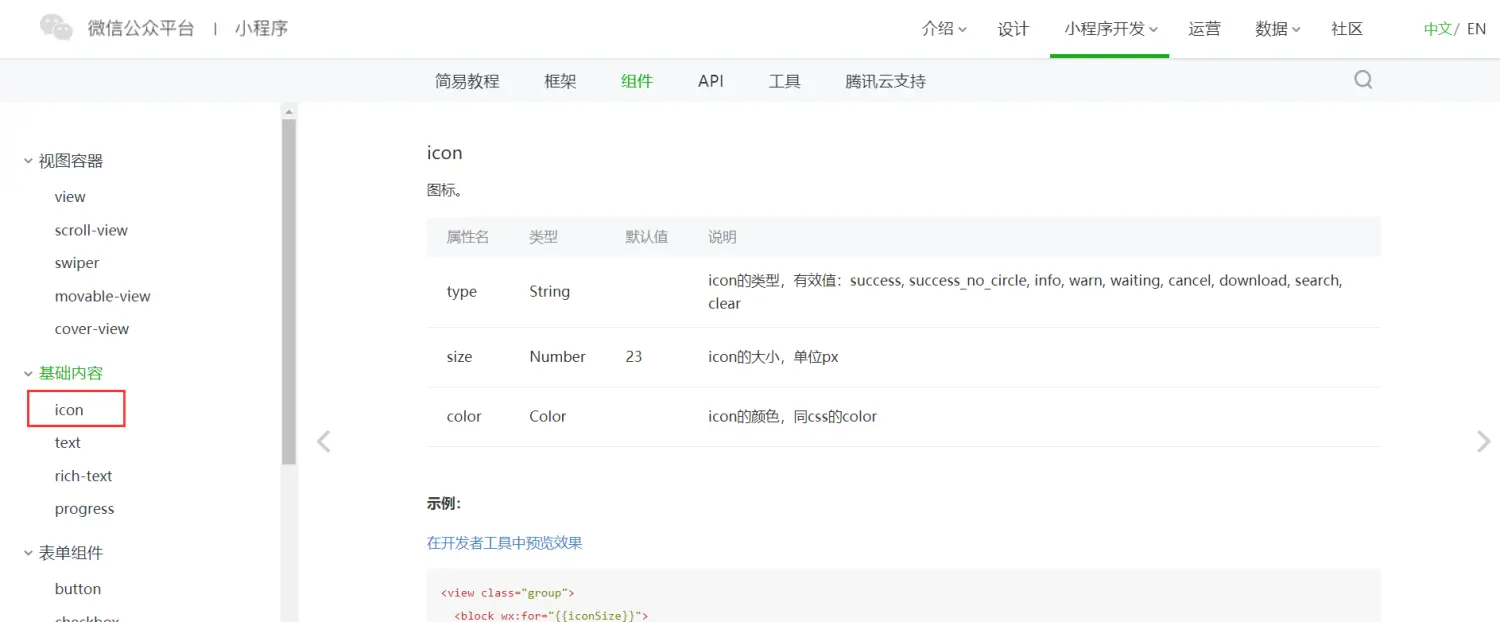
Task: Select movable-view in the sidebar
Action: point(102,296)
